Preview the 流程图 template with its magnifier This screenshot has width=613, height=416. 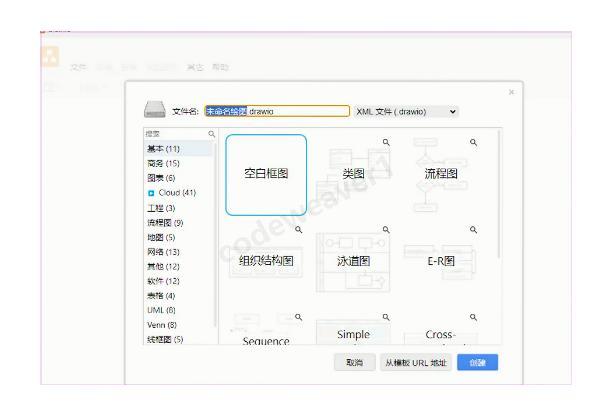click(473, 142)
